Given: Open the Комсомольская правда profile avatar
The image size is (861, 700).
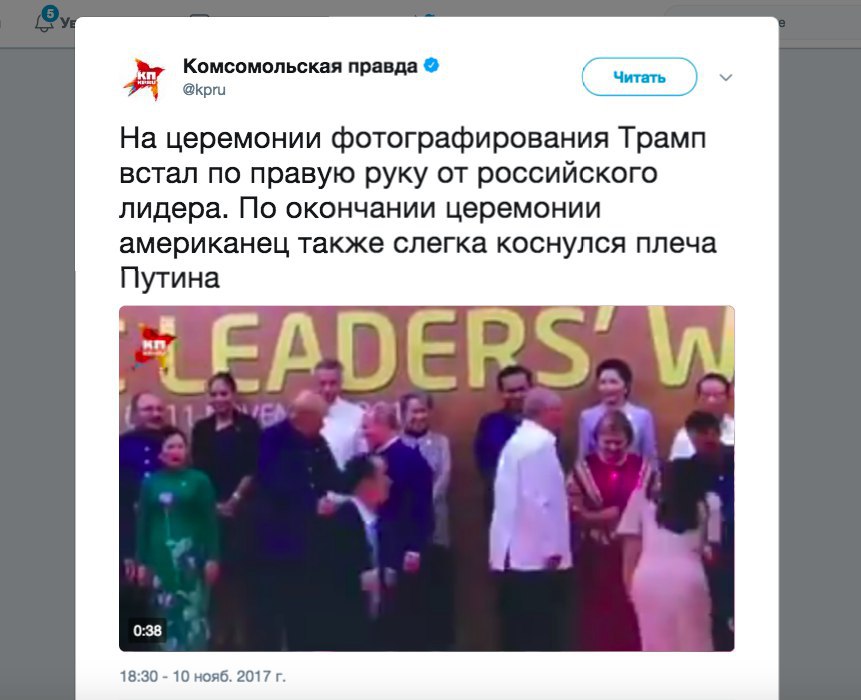Looking at the screenshot, I should 144,79.
